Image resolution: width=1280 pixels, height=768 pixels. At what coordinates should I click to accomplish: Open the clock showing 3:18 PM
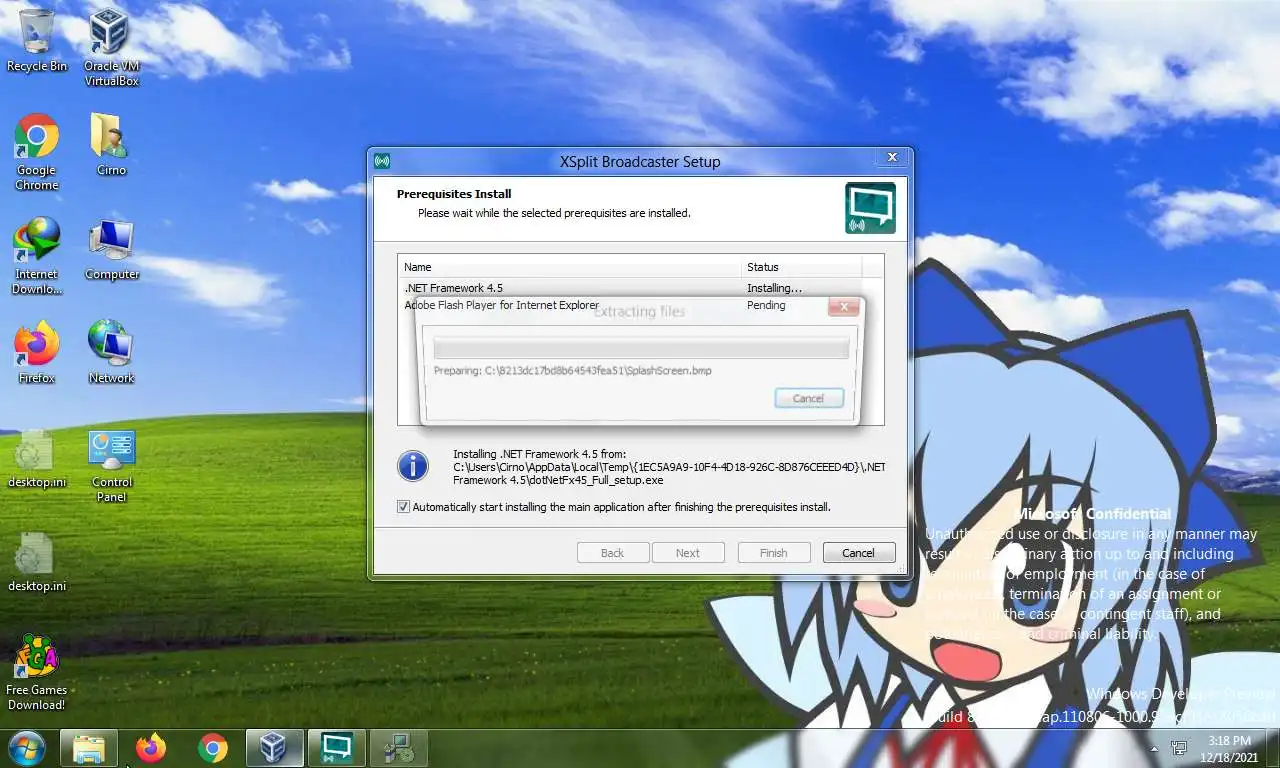1230,748
